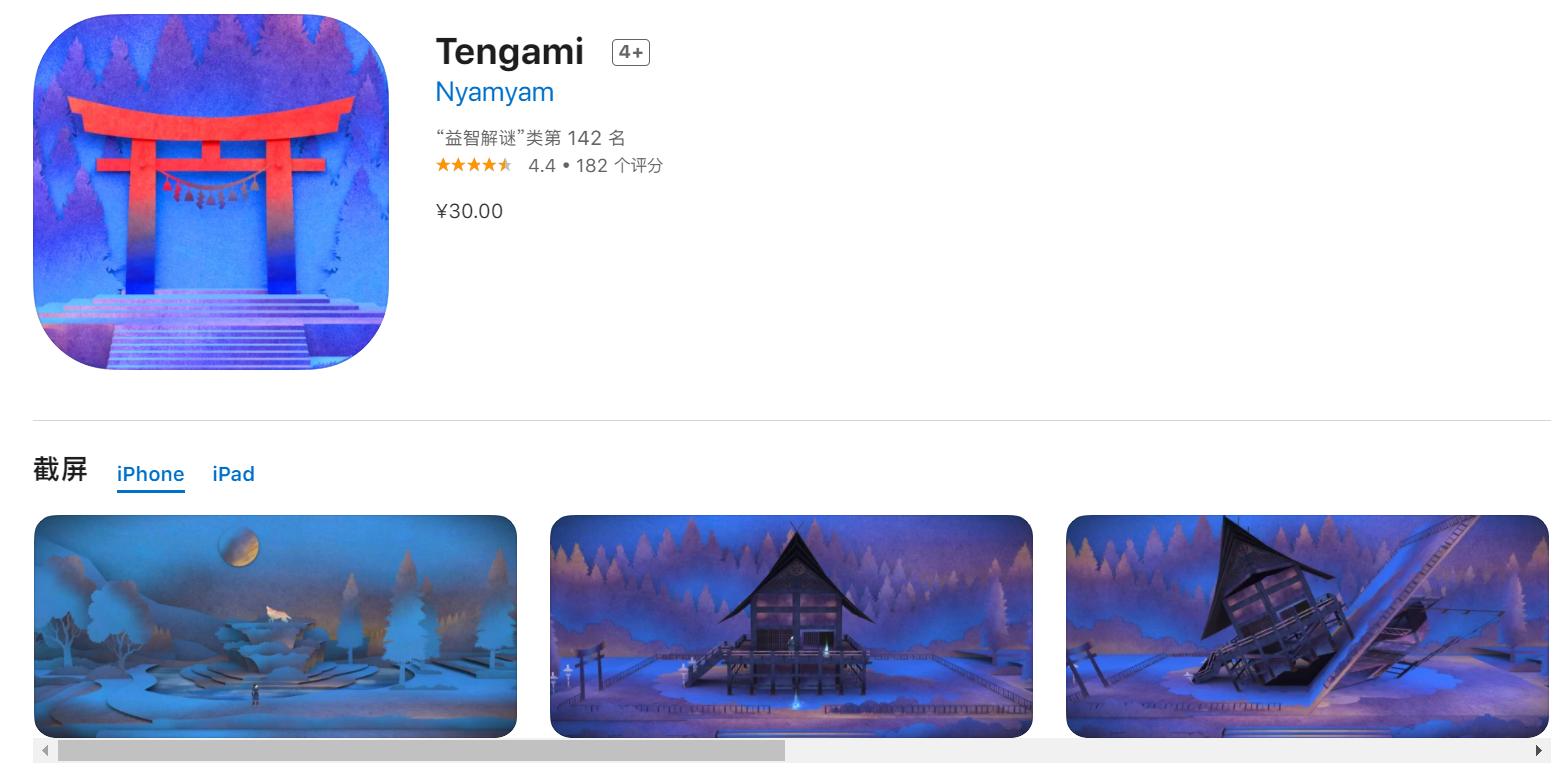Click the star rating icons
This screenshot has height=776, width=1568.
pos(474,165)
